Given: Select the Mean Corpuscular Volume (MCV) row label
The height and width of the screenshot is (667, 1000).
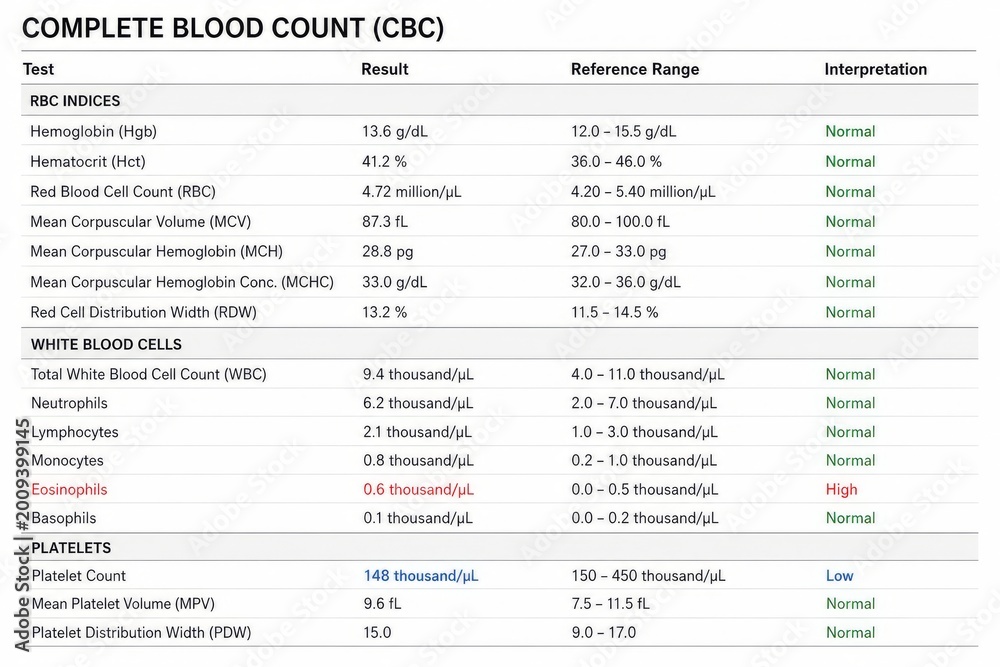Looking at the screenshot, I should coord(140,222).
